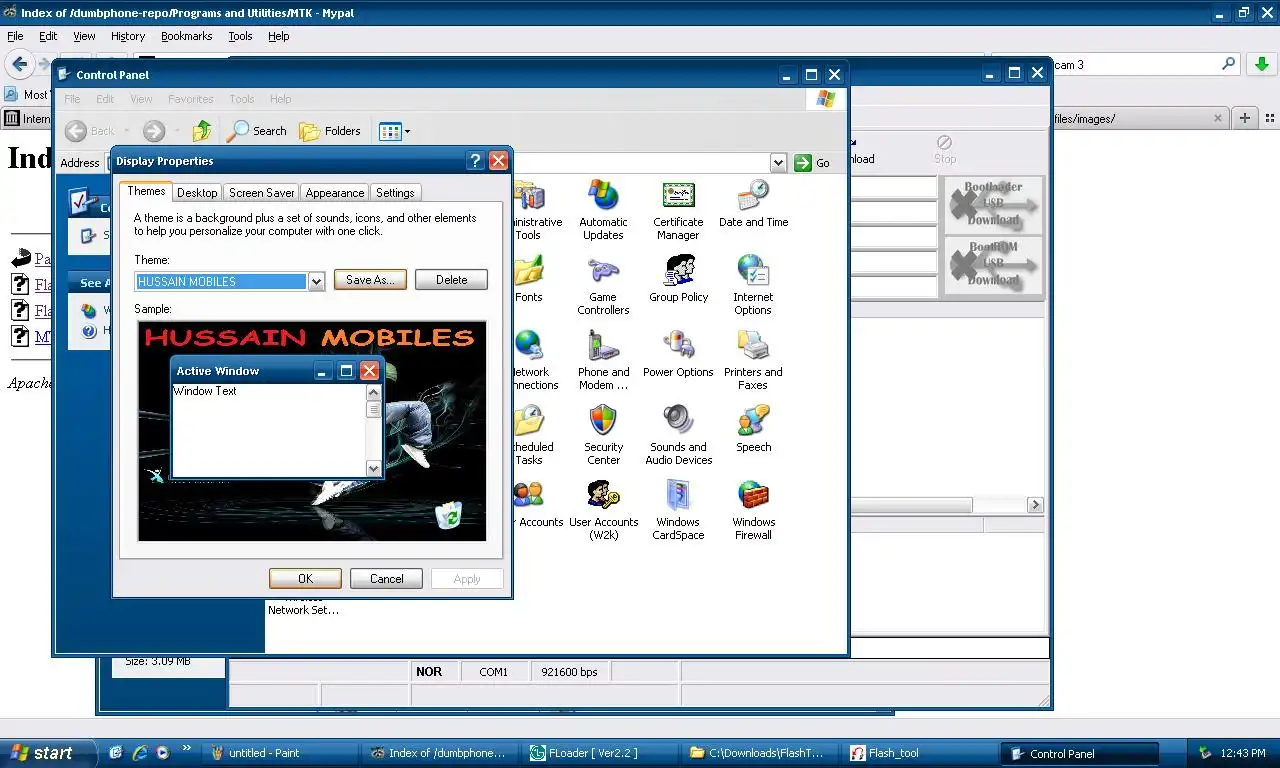Click the BootROM USB Download button
This screenshot has width=1280, height=768.
coord(993,264)
